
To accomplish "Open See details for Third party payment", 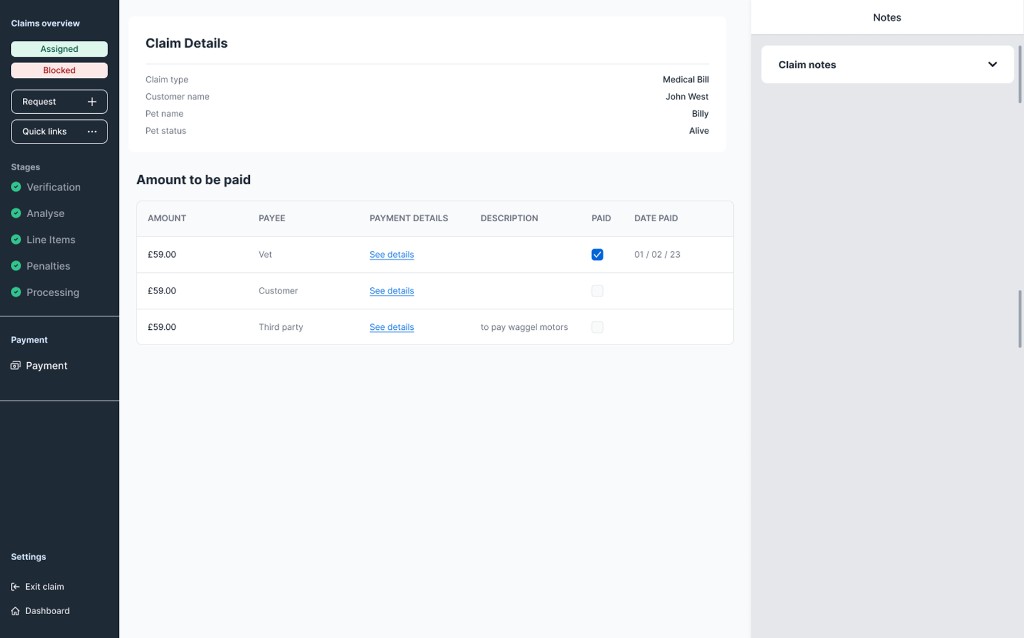I will [x=392, y=327].
